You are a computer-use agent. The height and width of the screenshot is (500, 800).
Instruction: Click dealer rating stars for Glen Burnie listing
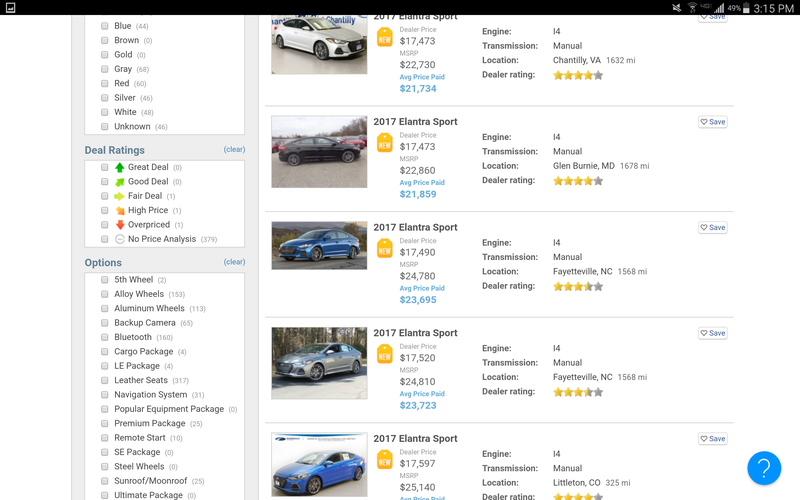578,181
